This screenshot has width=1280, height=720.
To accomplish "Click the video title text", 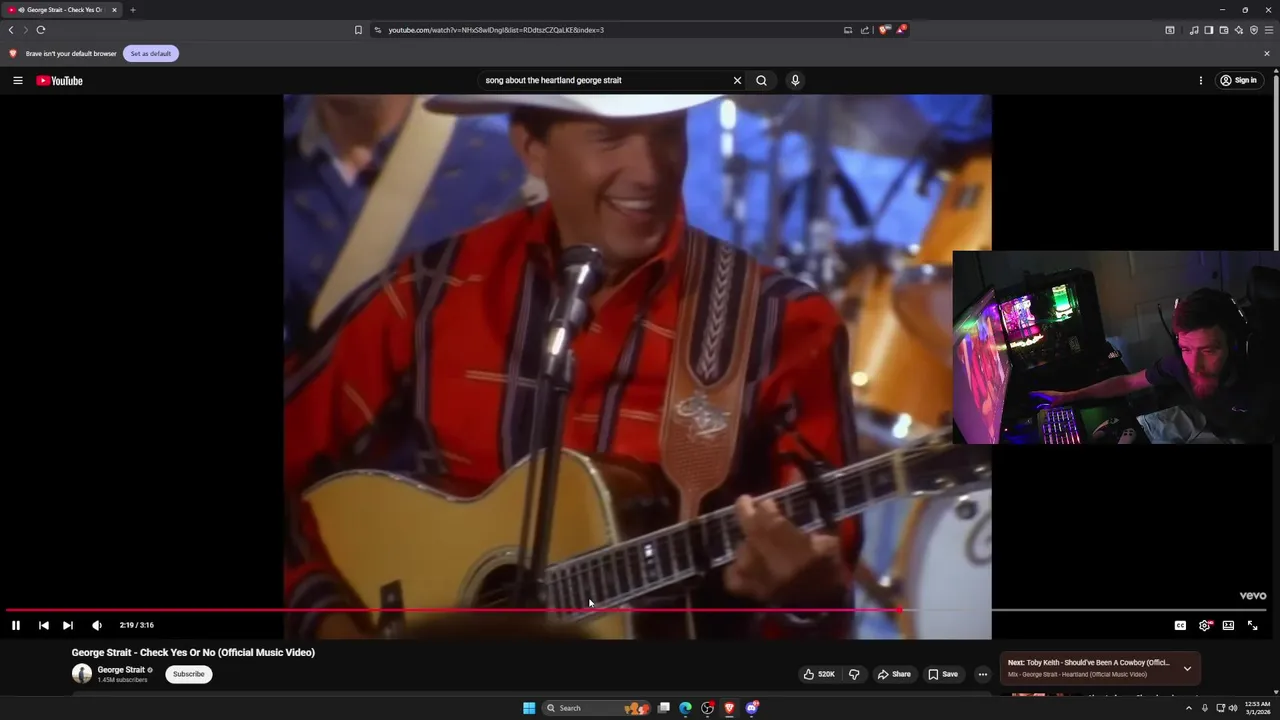I will (x=193, y=652).
